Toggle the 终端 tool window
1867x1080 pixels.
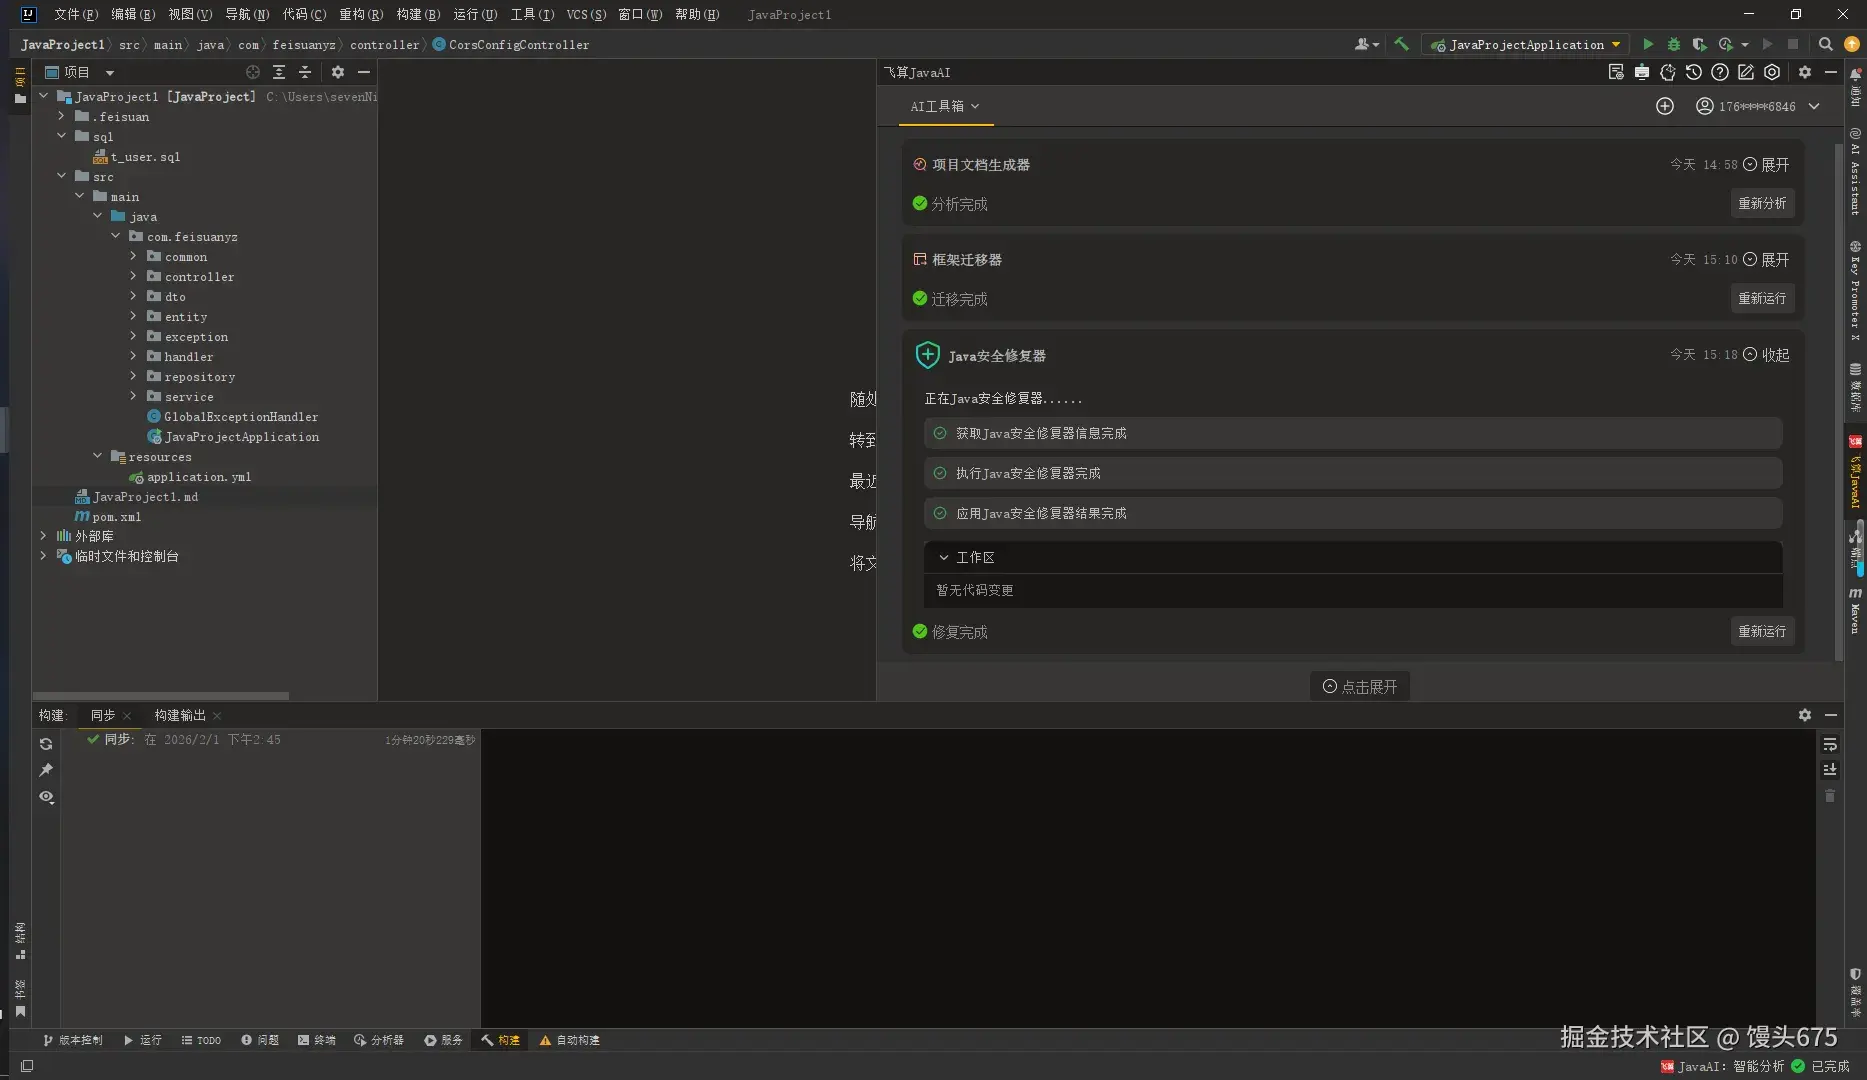[x=317, y=1040]
